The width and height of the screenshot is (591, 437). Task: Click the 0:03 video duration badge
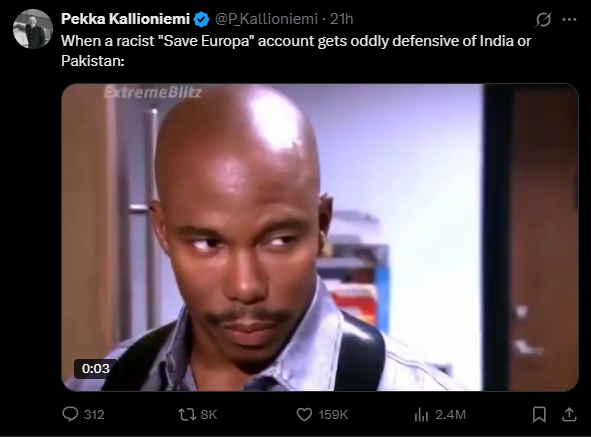[x=95, y=368]
